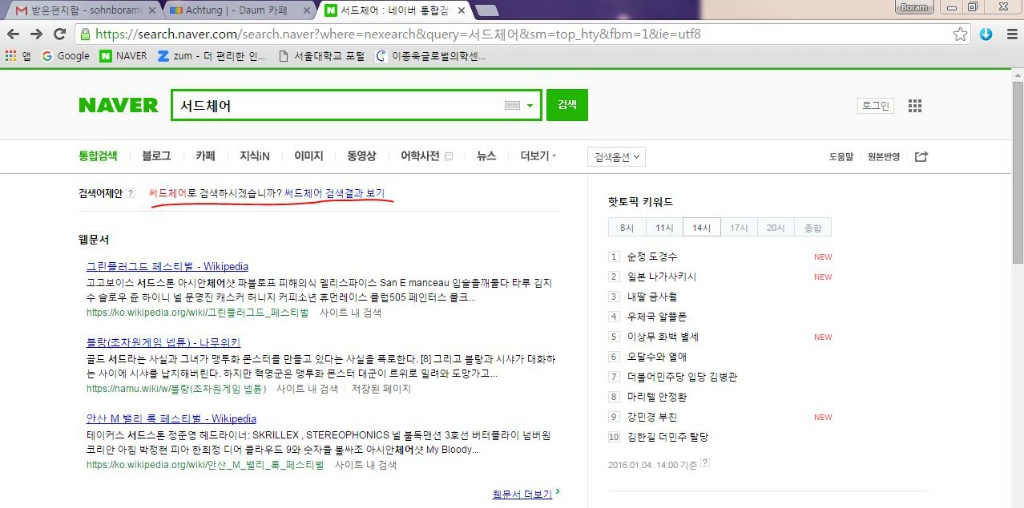Viewport: 1024px width, 508px height.
Task: Open the Chrome hamburger menu
Action: 1012,35
